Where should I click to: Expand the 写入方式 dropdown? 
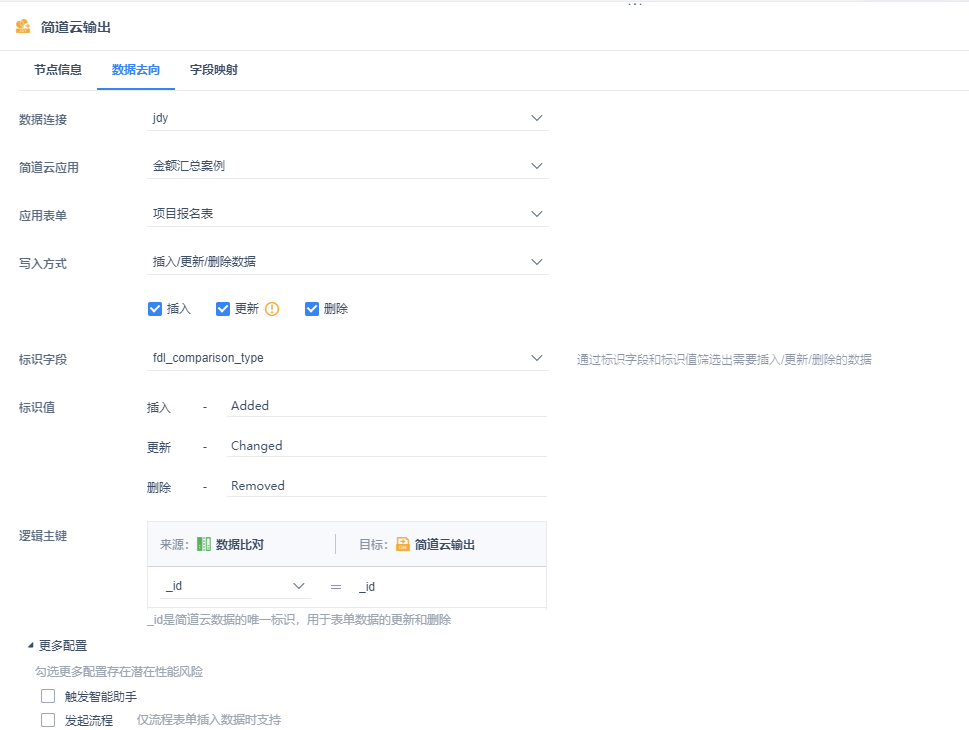point(347,262)
